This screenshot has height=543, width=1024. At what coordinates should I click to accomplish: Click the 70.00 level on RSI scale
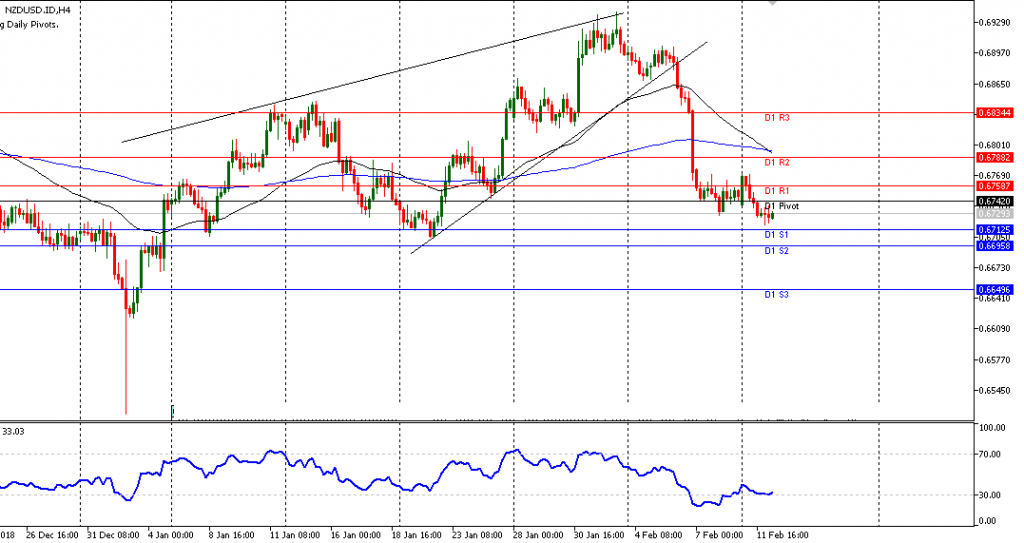coord(990,454)
